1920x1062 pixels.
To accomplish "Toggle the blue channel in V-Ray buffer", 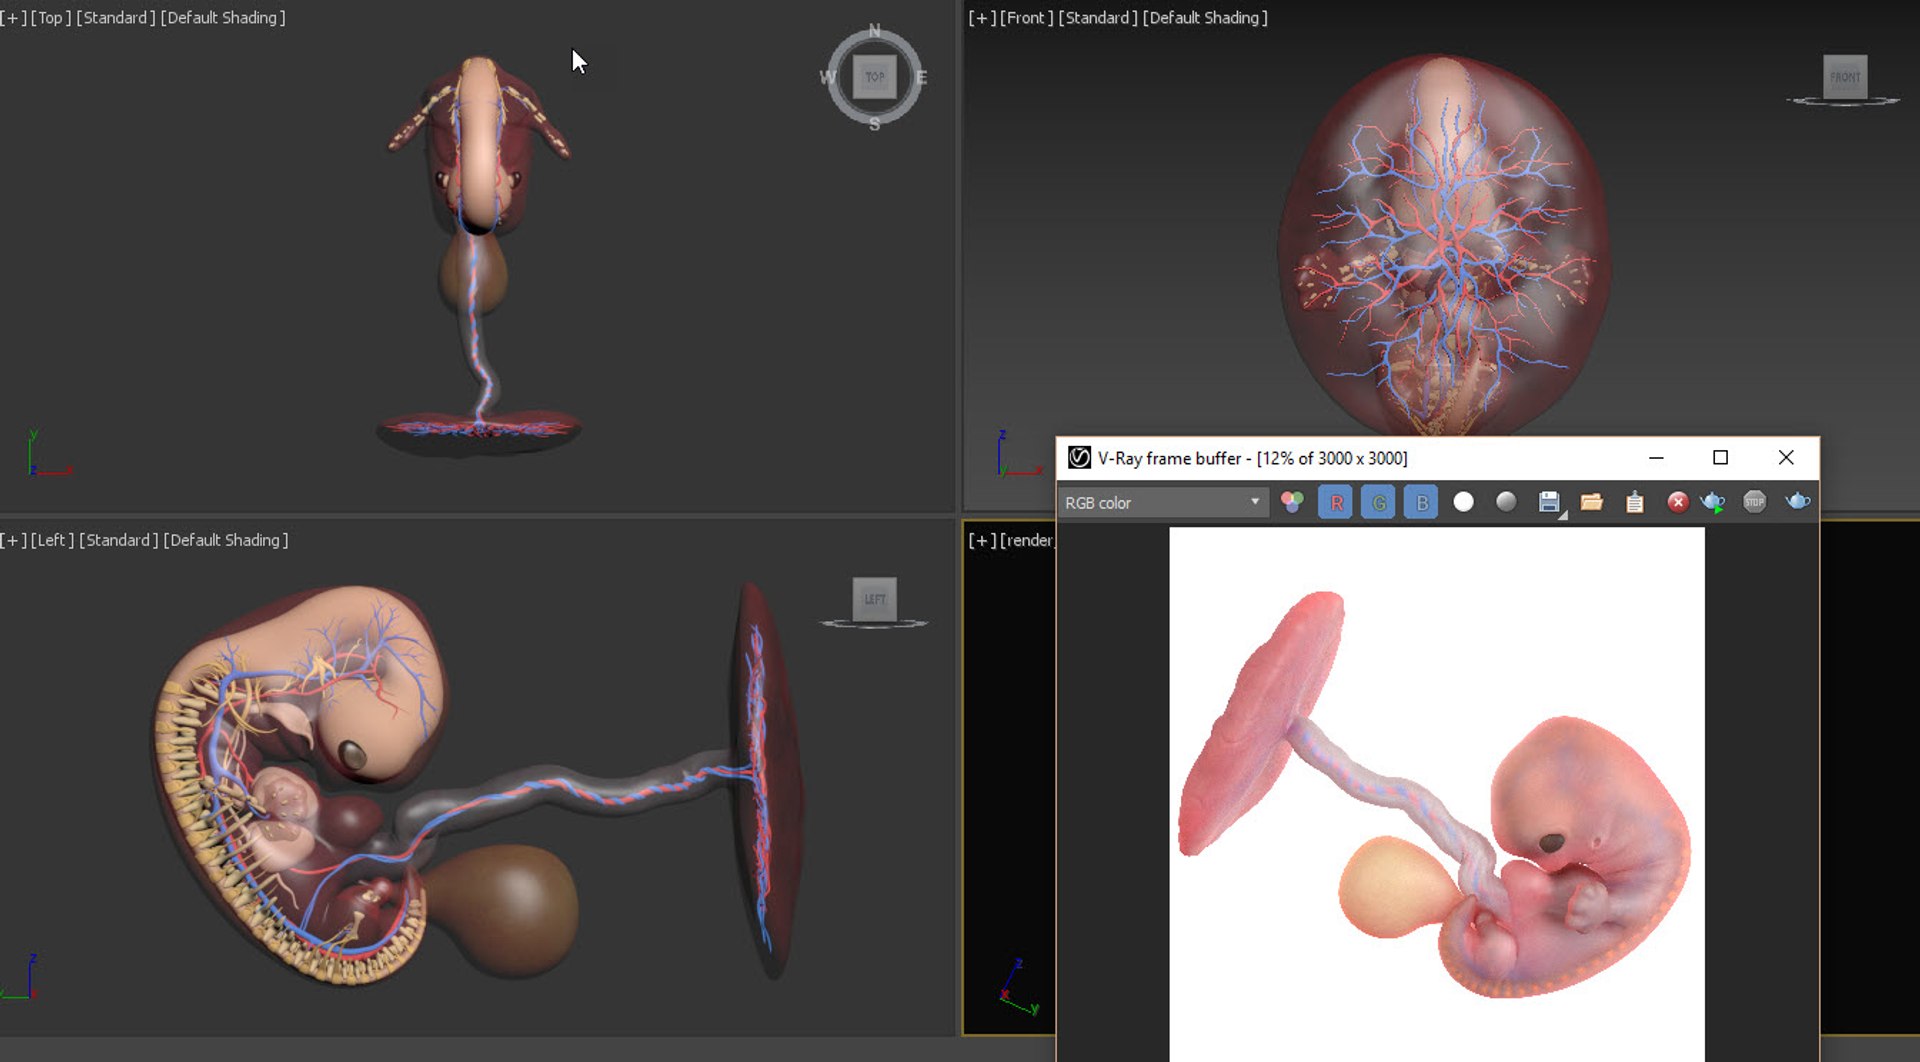I will [1421, 502].
